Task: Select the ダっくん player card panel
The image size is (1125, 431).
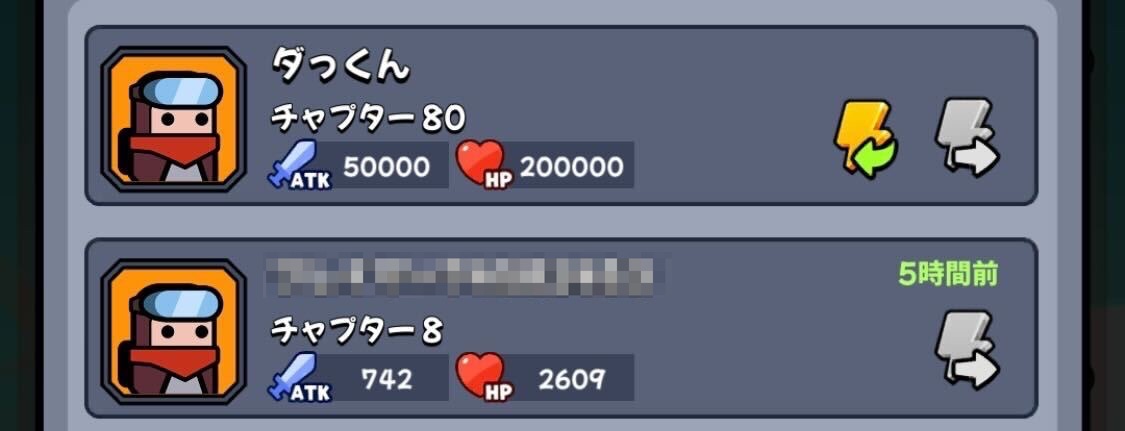Action: (561, 115)
